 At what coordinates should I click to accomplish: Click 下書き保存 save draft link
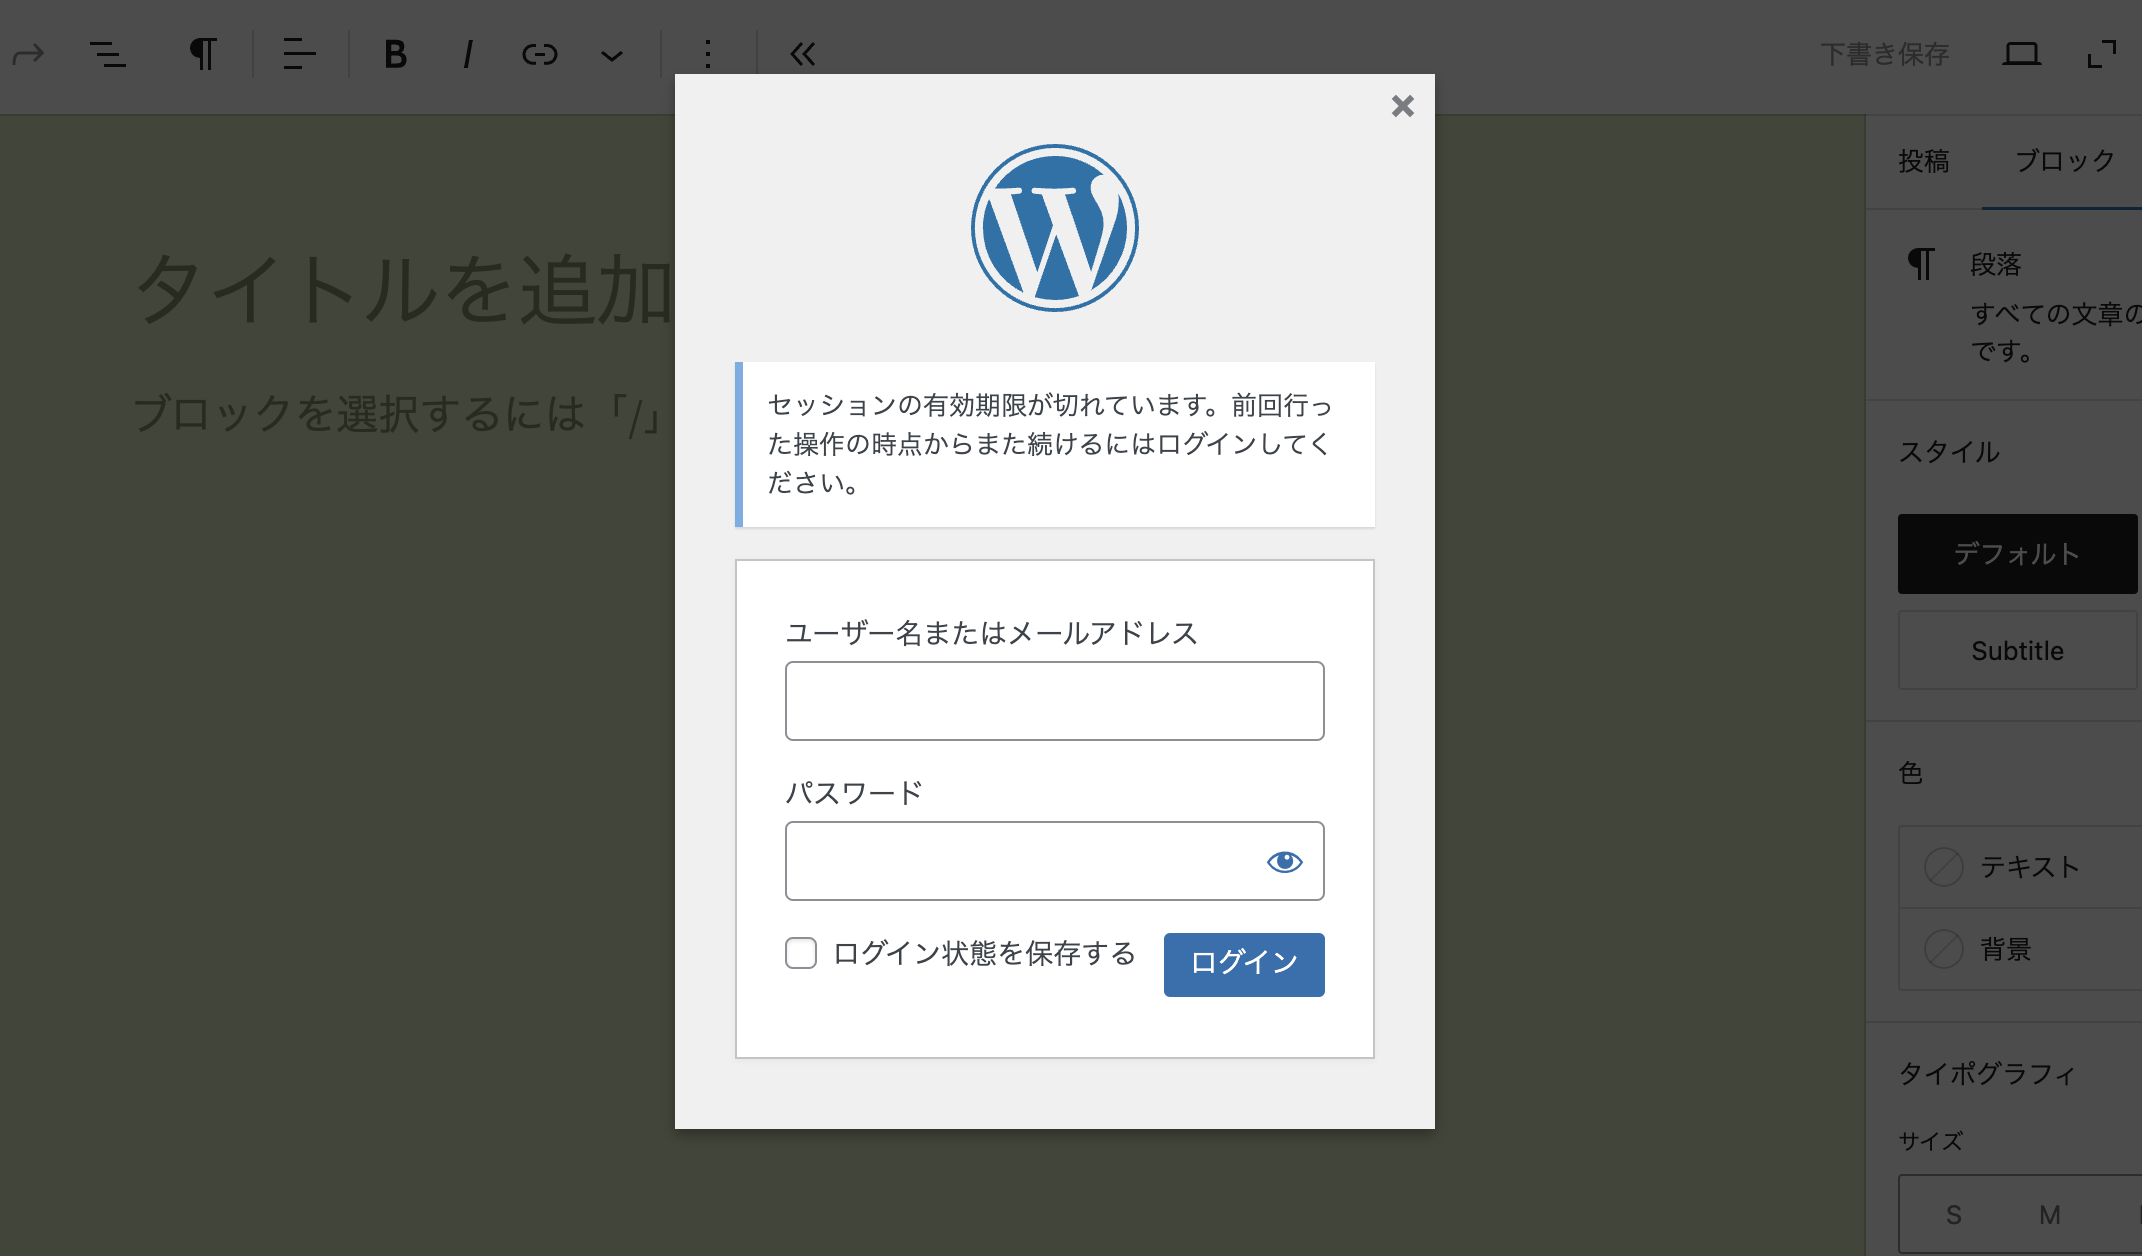(1885, 54)
